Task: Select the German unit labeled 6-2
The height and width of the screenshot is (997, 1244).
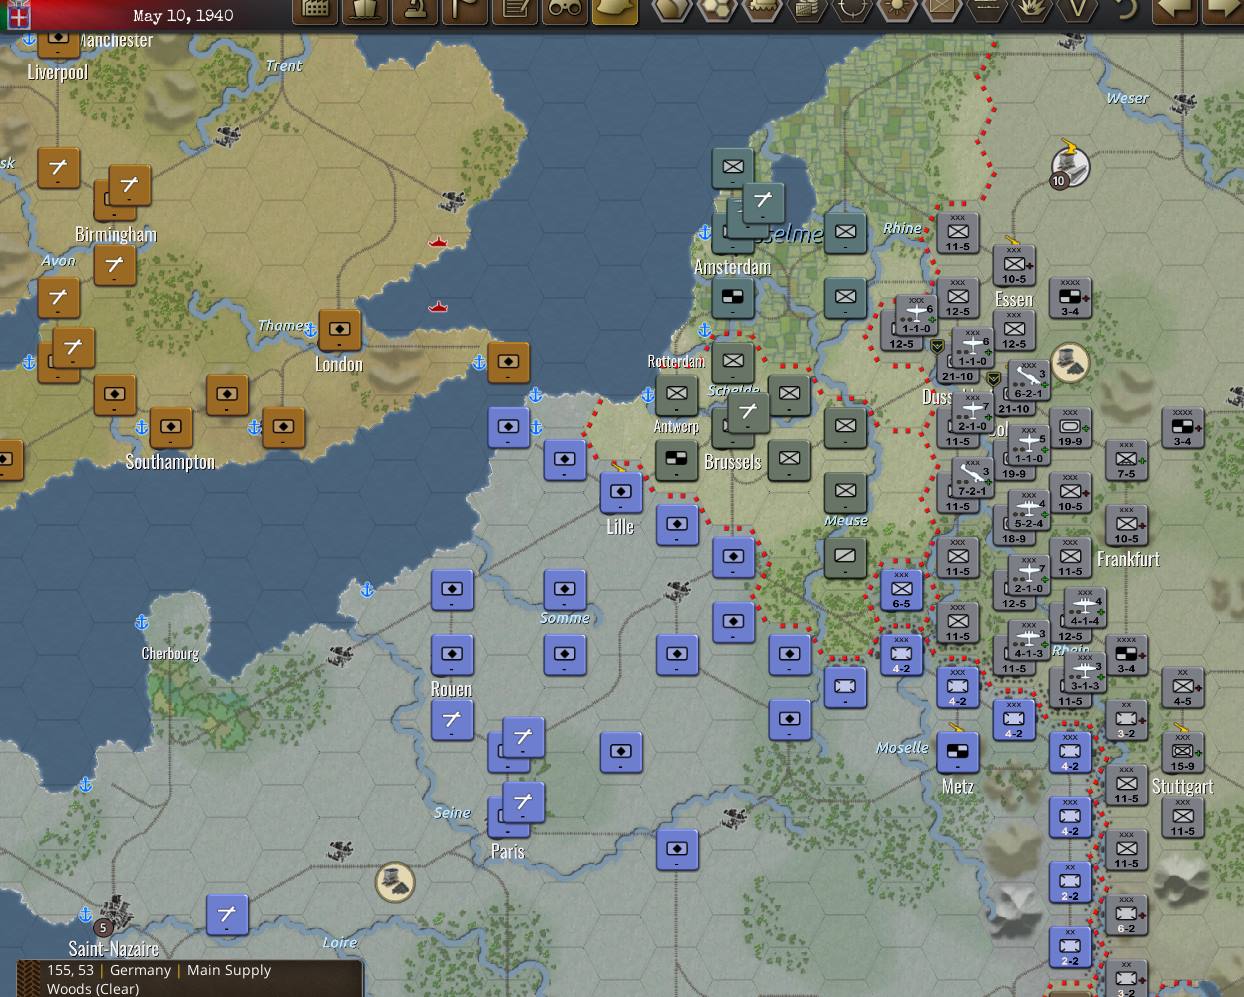Action: 1126,916
